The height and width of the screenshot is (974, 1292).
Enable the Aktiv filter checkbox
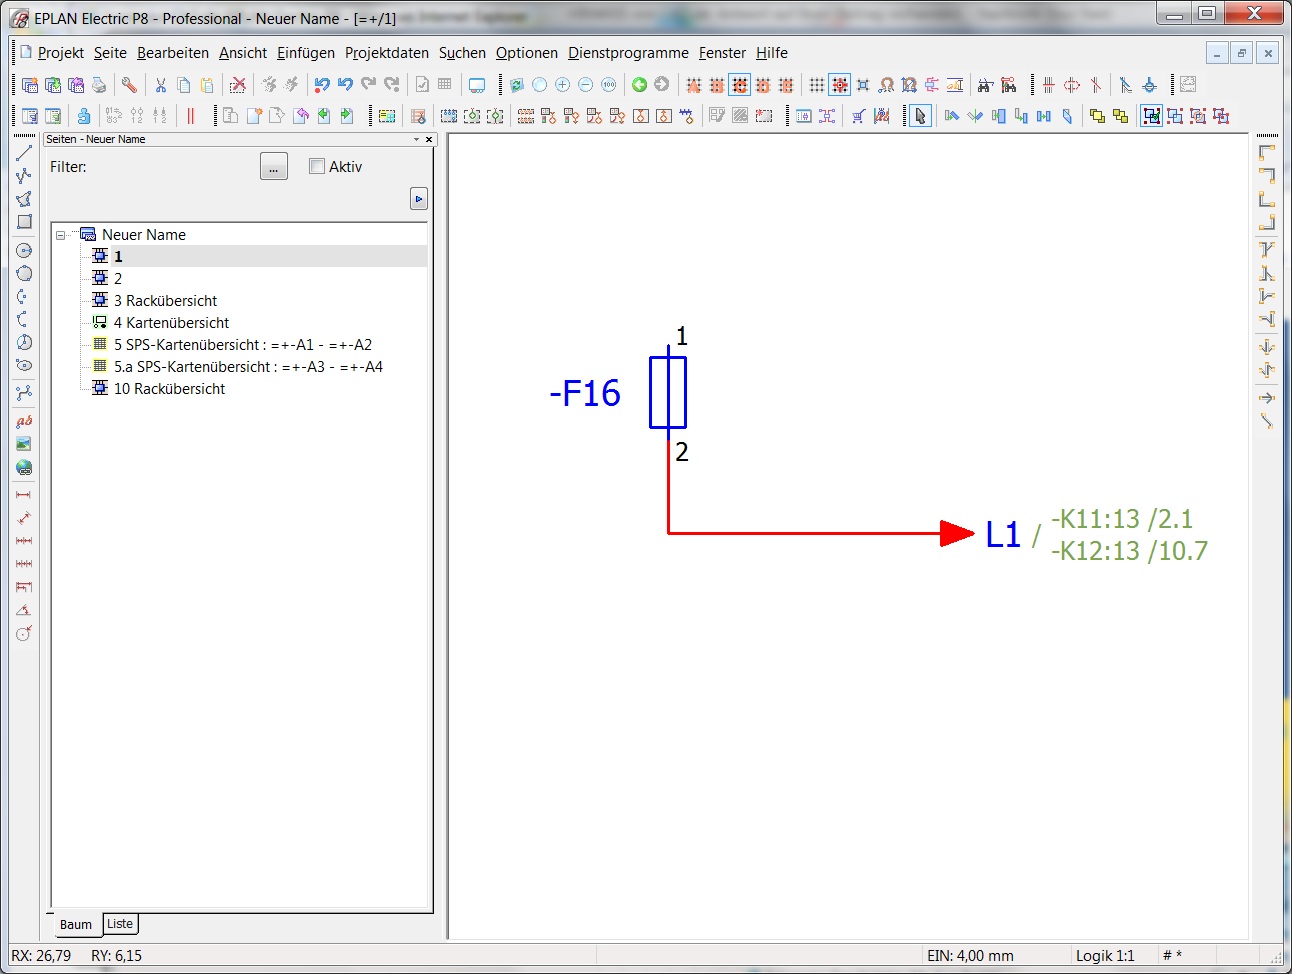point(317,167)
